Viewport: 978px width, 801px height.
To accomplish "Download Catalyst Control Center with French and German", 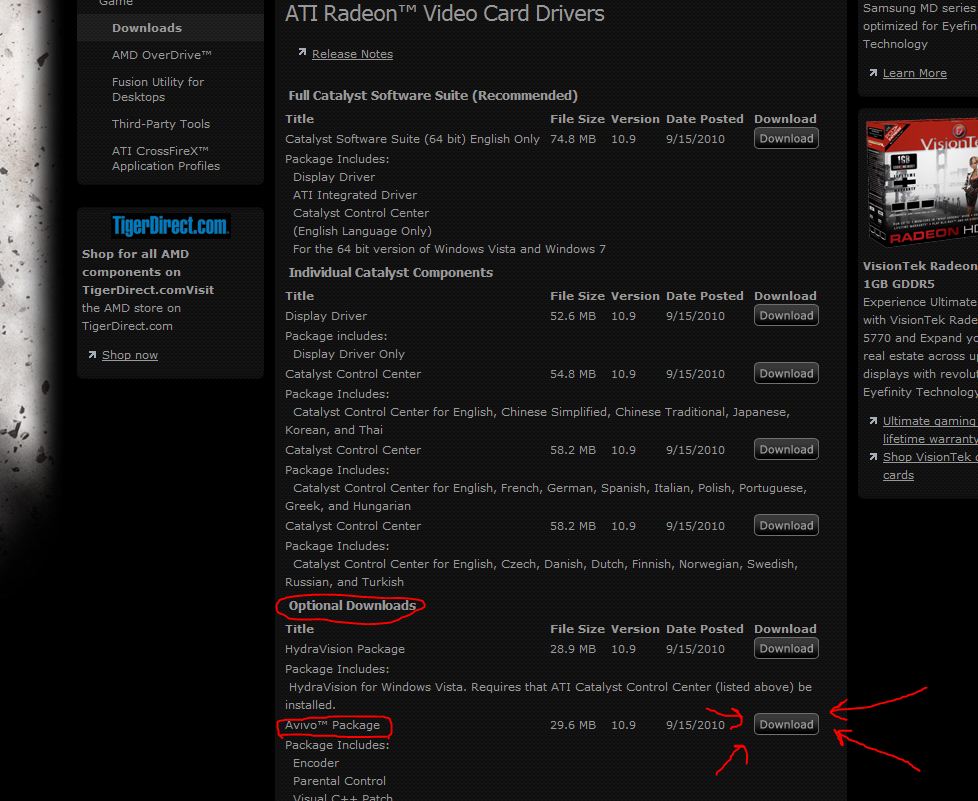I will pos(786,450).
